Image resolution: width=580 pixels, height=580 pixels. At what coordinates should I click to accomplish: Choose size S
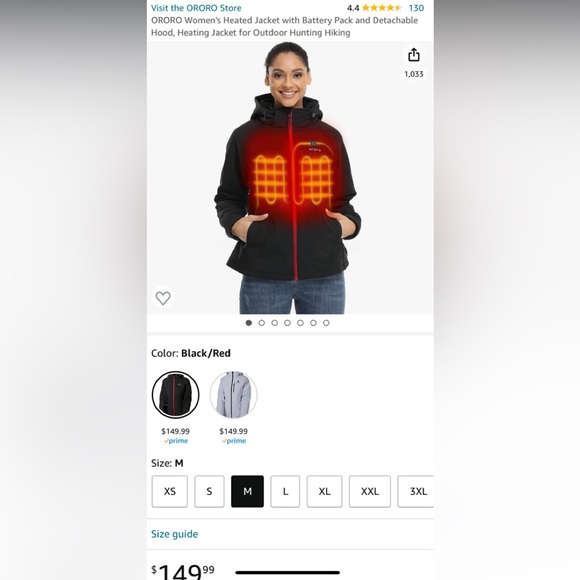pos(209,491)
